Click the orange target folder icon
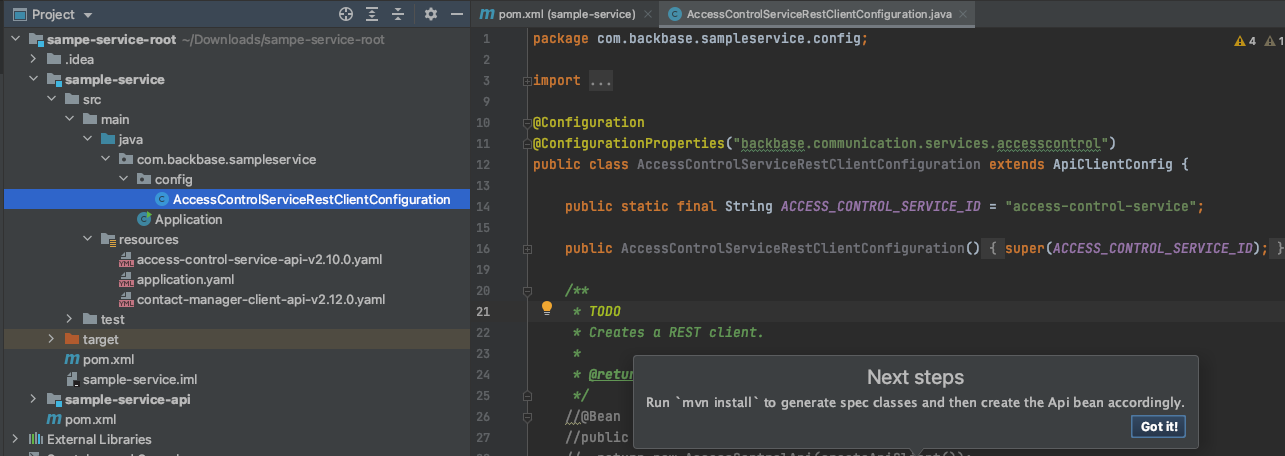Image resolution: width=1285 pixels, height=456 pixels. click(x=71, y=339)
